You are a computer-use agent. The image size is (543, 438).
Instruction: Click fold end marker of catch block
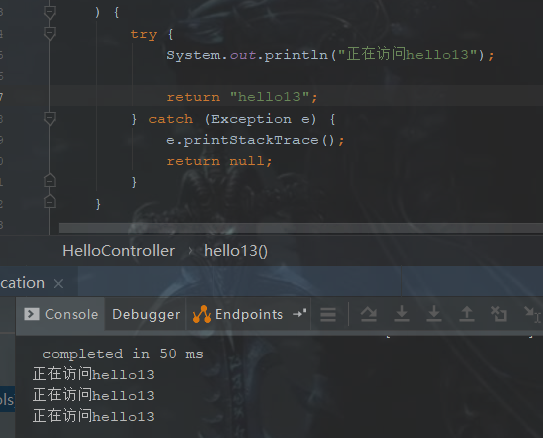click(50, 180)
